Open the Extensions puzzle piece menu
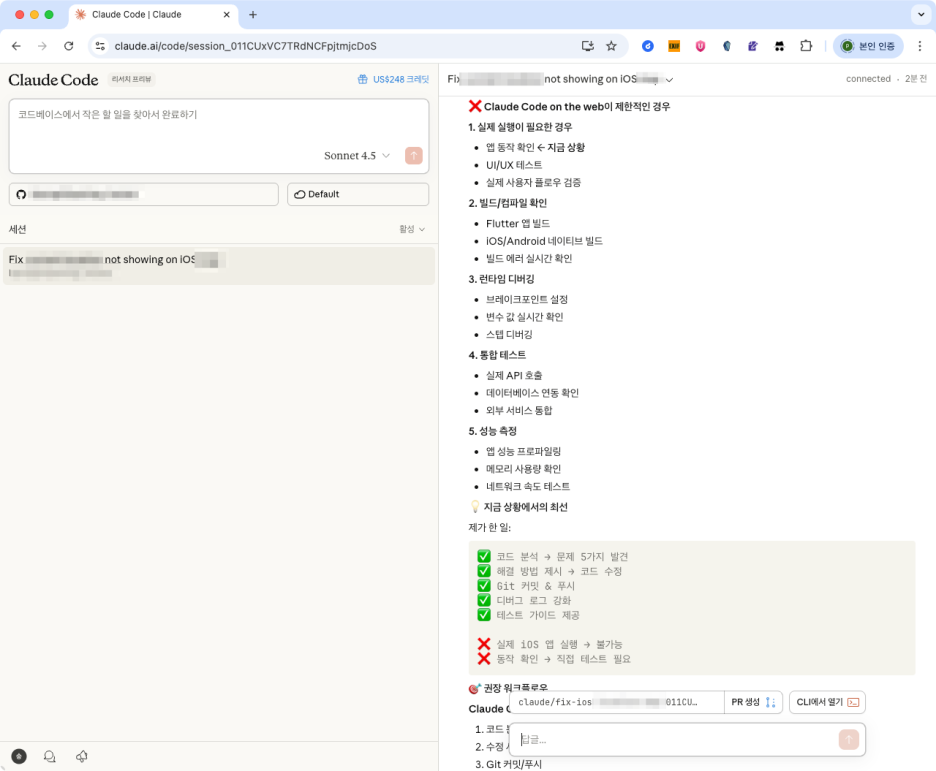Viewport: 936px width, 771px height. pos(806,46)
